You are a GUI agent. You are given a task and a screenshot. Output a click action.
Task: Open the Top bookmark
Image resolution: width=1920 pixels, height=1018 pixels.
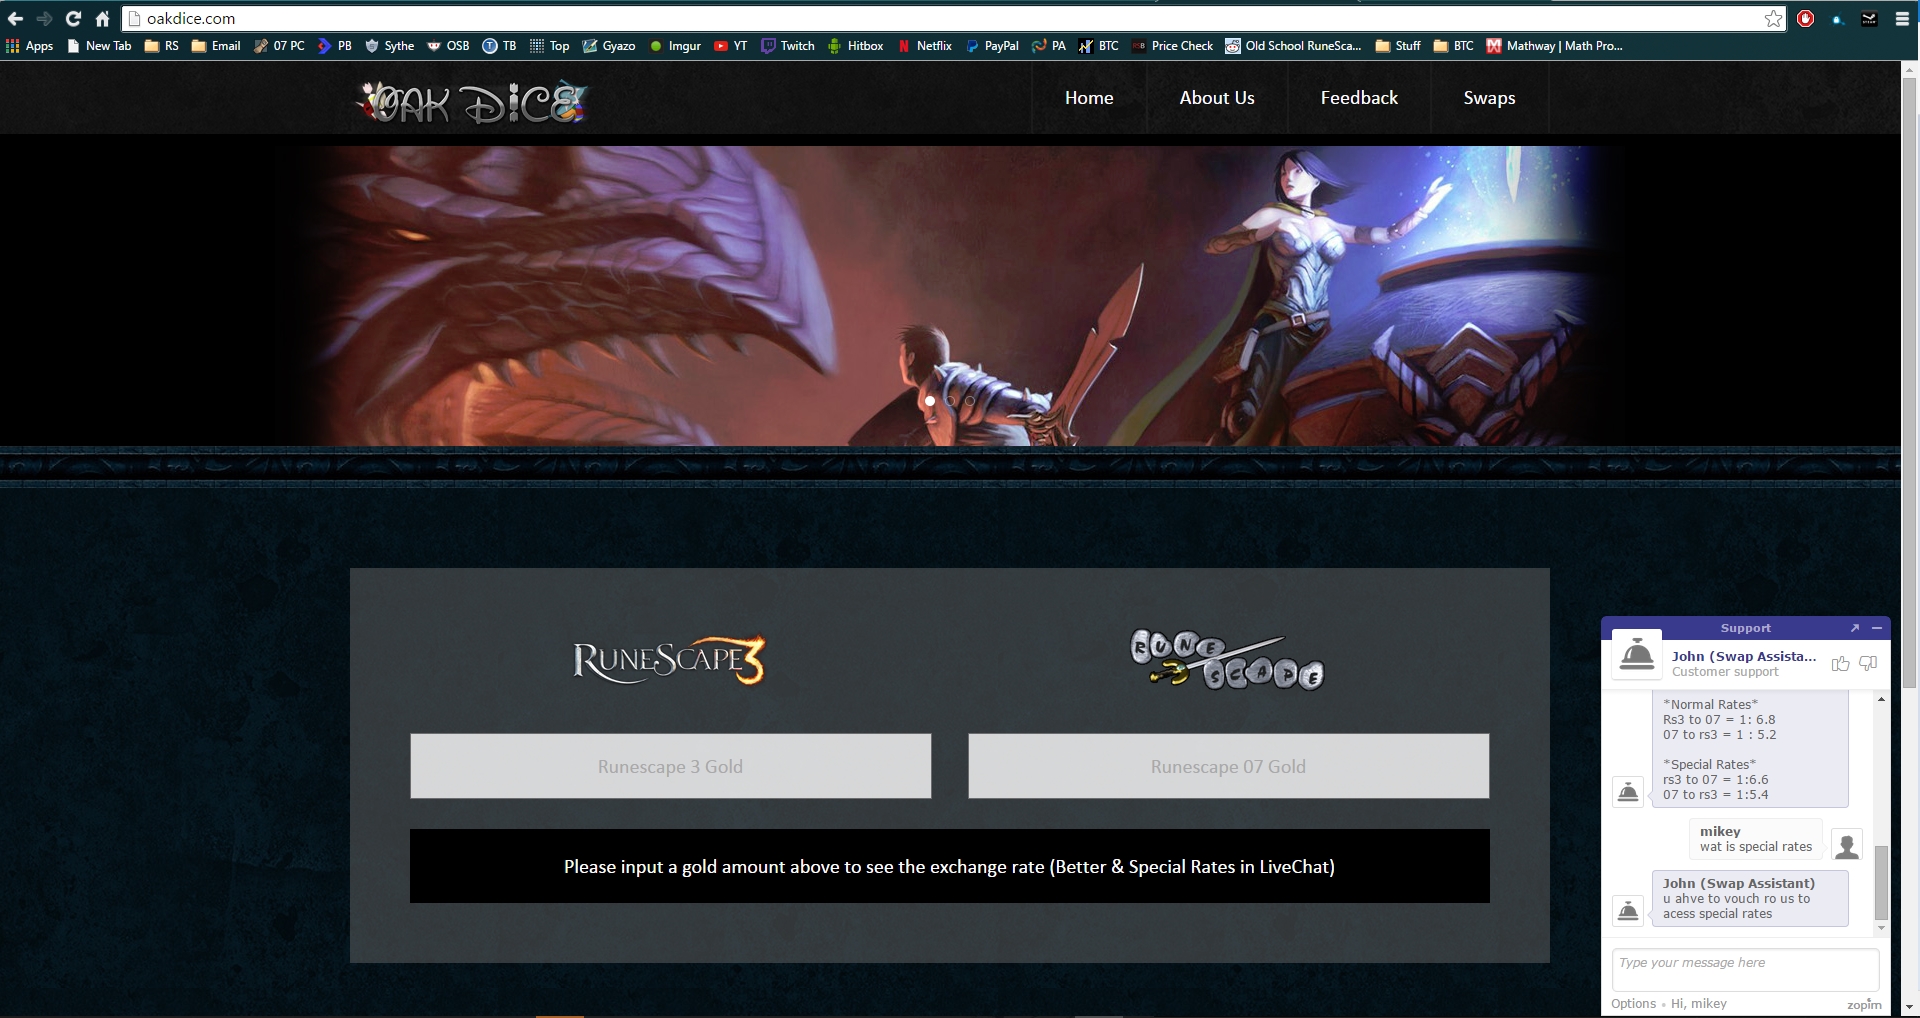(549, 46)
